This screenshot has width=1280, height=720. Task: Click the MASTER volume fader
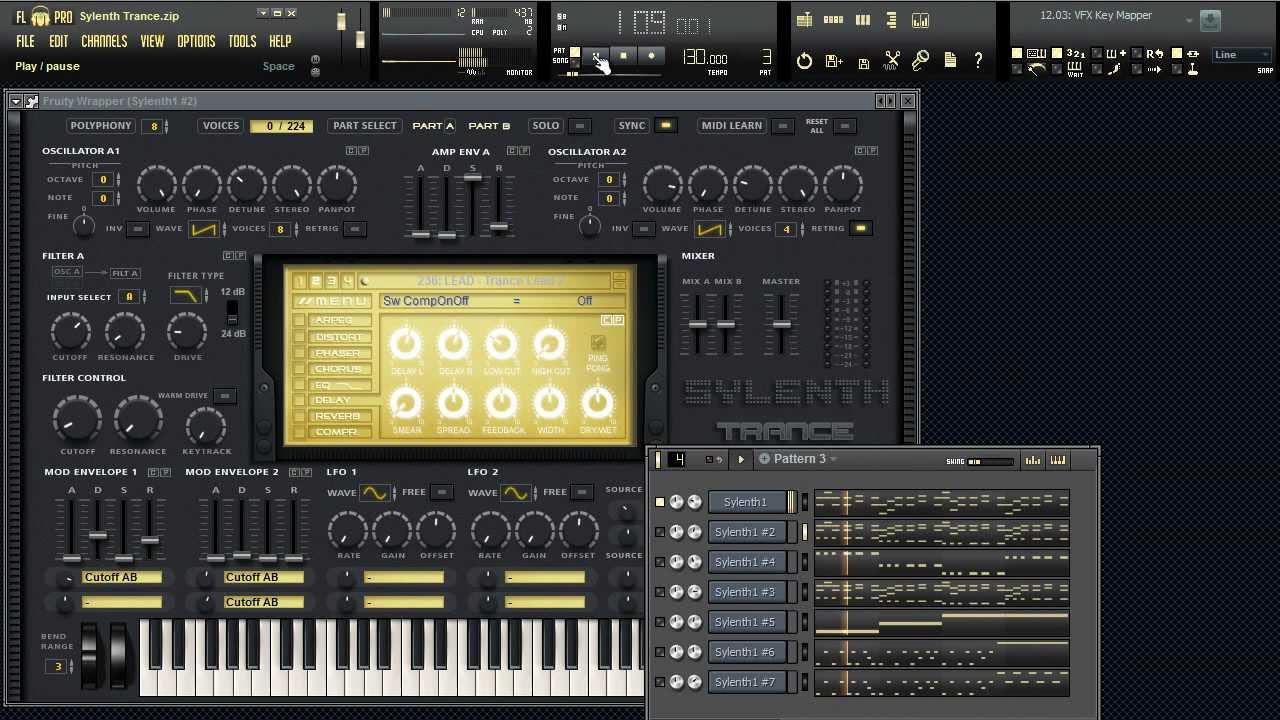[781, 324]
